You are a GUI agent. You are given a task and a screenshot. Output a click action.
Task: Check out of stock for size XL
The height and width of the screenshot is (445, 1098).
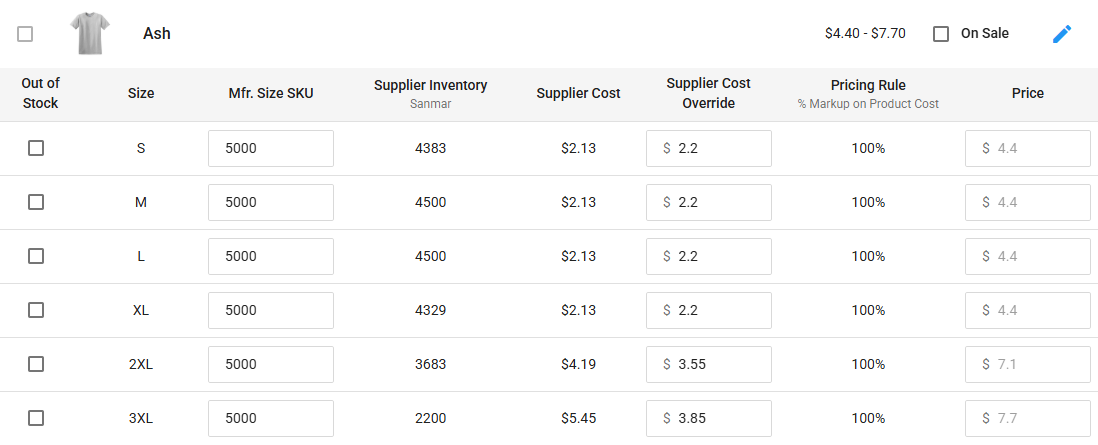[x=36, y=310]
